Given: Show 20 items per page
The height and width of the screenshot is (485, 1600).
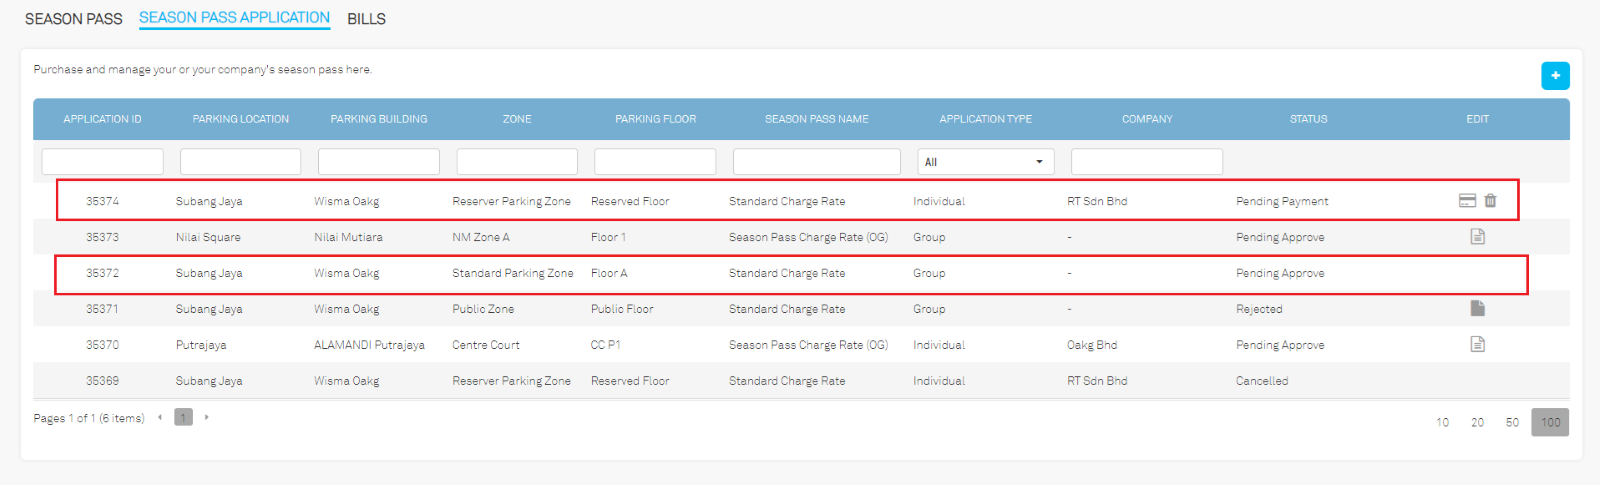Looking at the screenshot, I should (1477, 423).
